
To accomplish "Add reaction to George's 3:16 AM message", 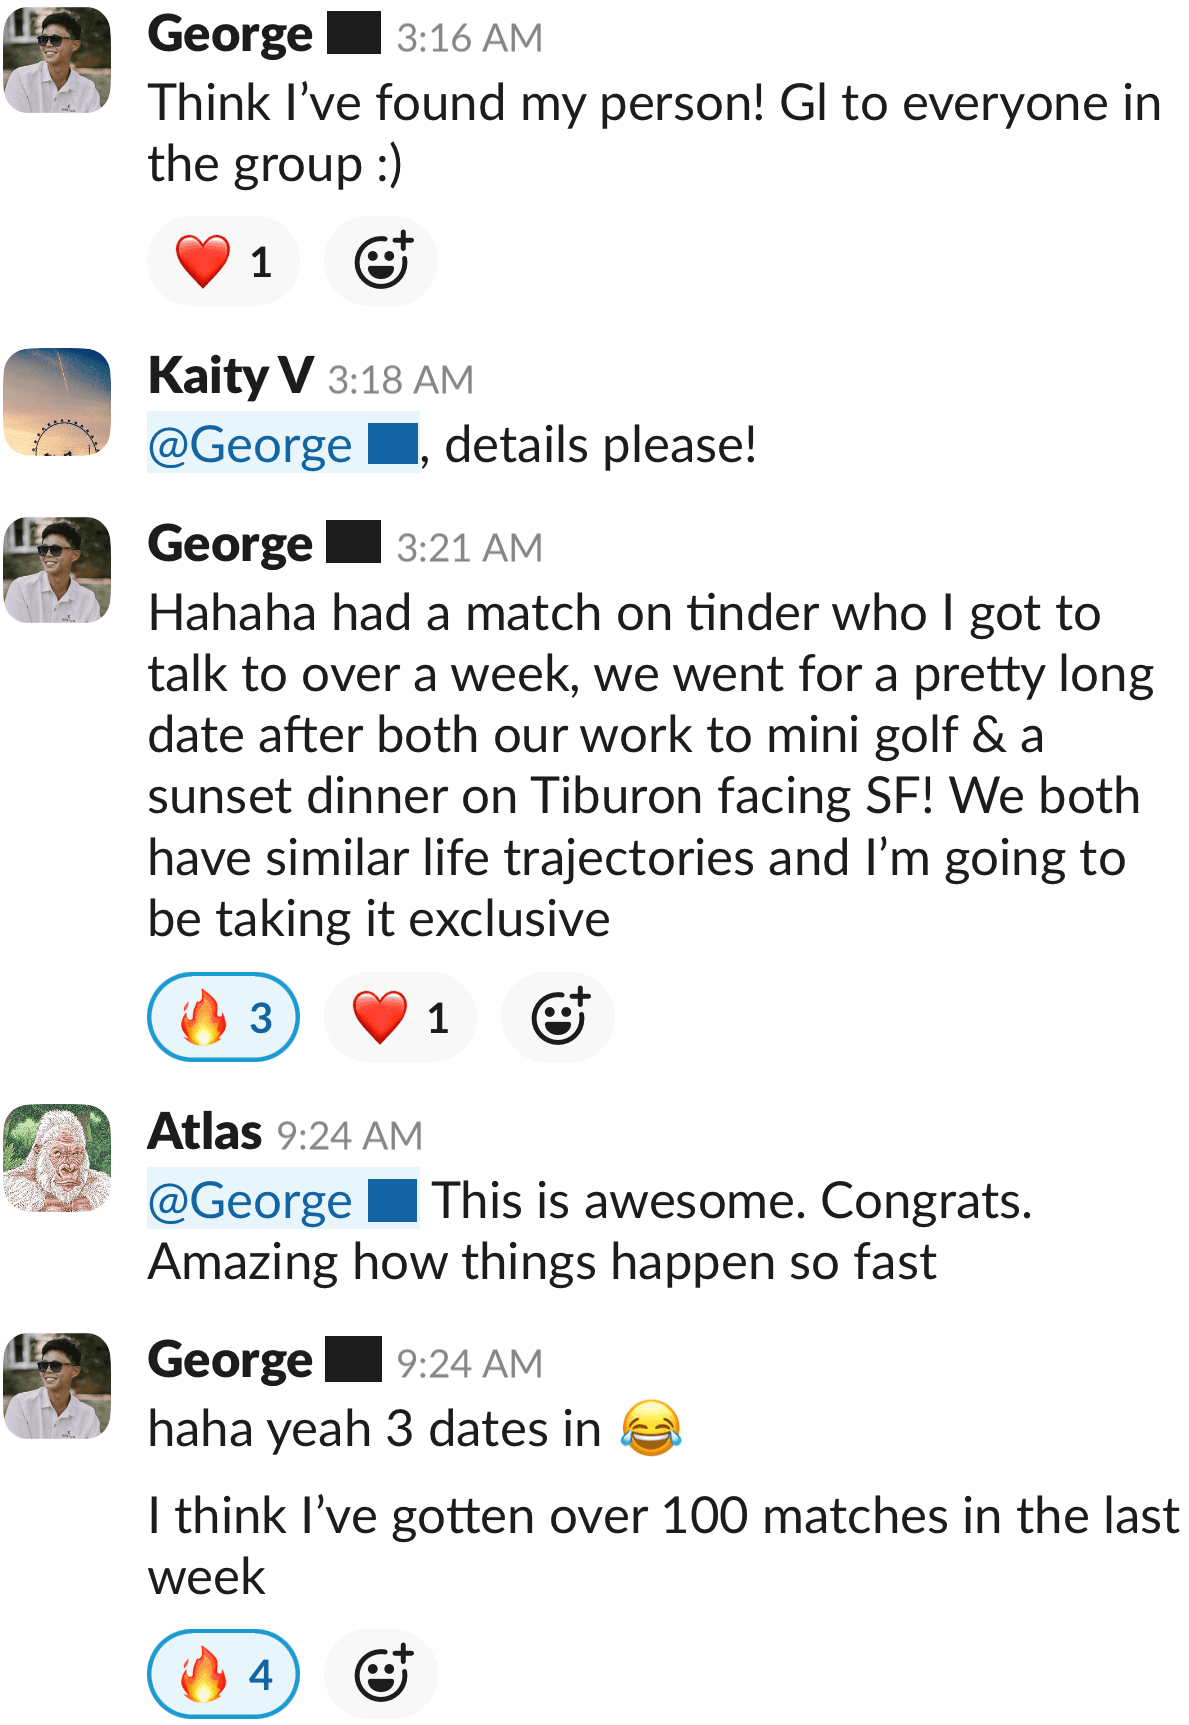I will 381,261.
